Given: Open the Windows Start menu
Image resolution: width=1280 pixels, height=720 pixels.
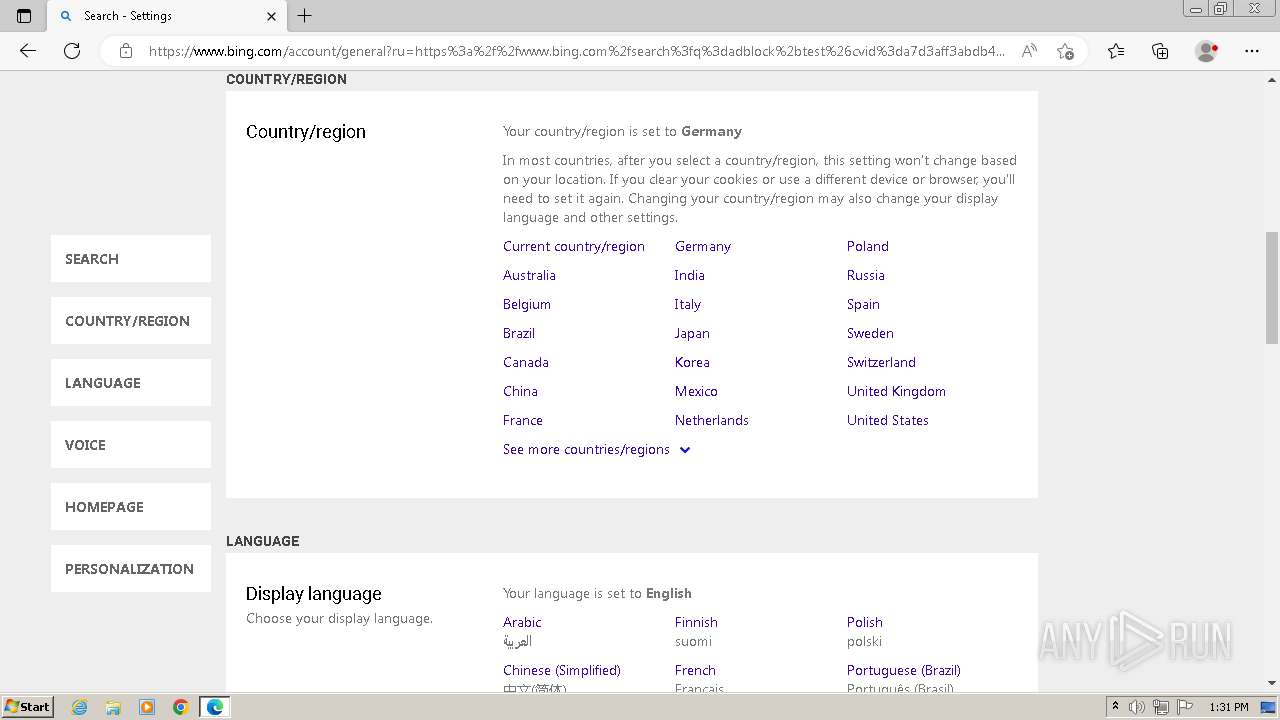Looking at the screenshot, I should (x=27, y=707).
